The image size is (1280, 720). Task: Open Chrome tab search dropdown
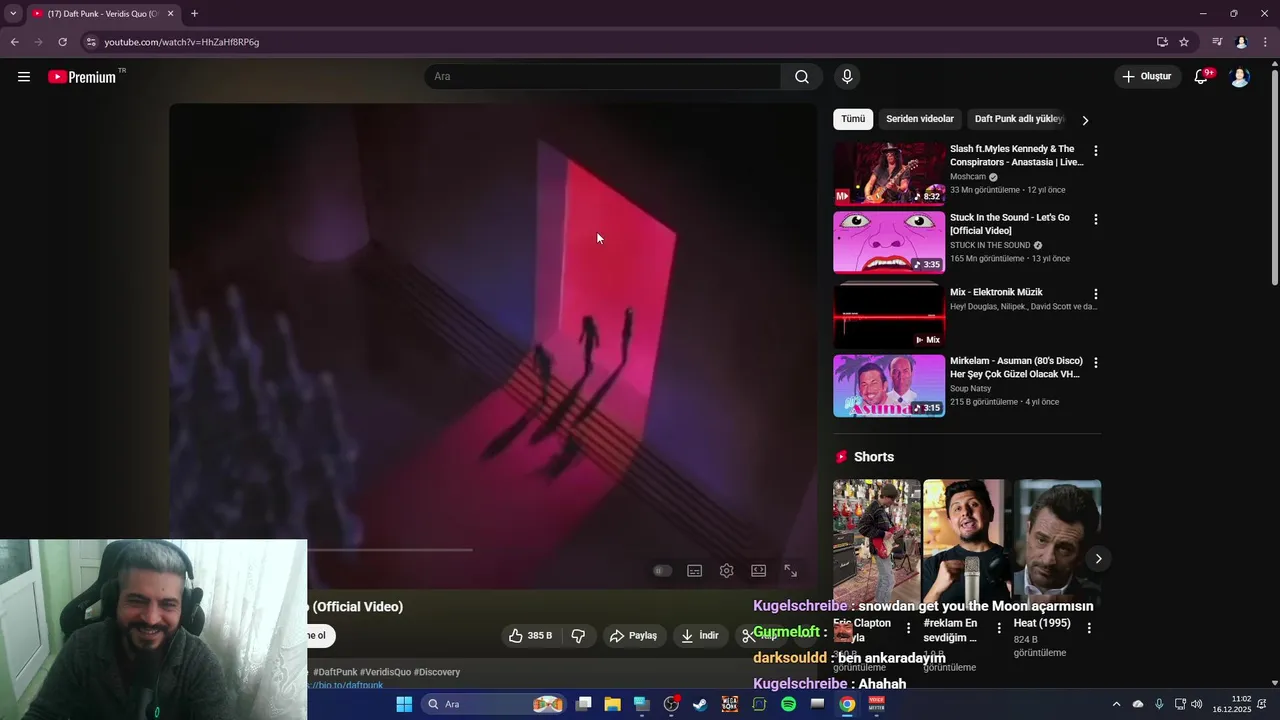(x=13, y=13)
